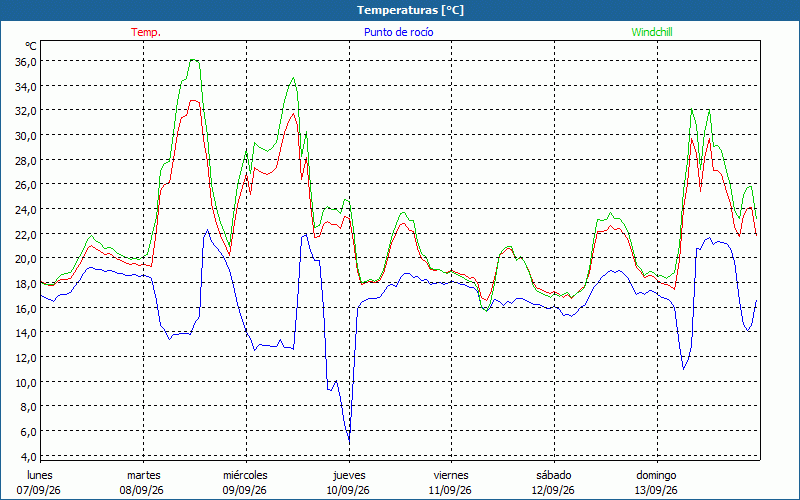Click the 34,0 y-axis value
Image resolution: width=800 pixels, height=500 pixels.
[26, 86]
